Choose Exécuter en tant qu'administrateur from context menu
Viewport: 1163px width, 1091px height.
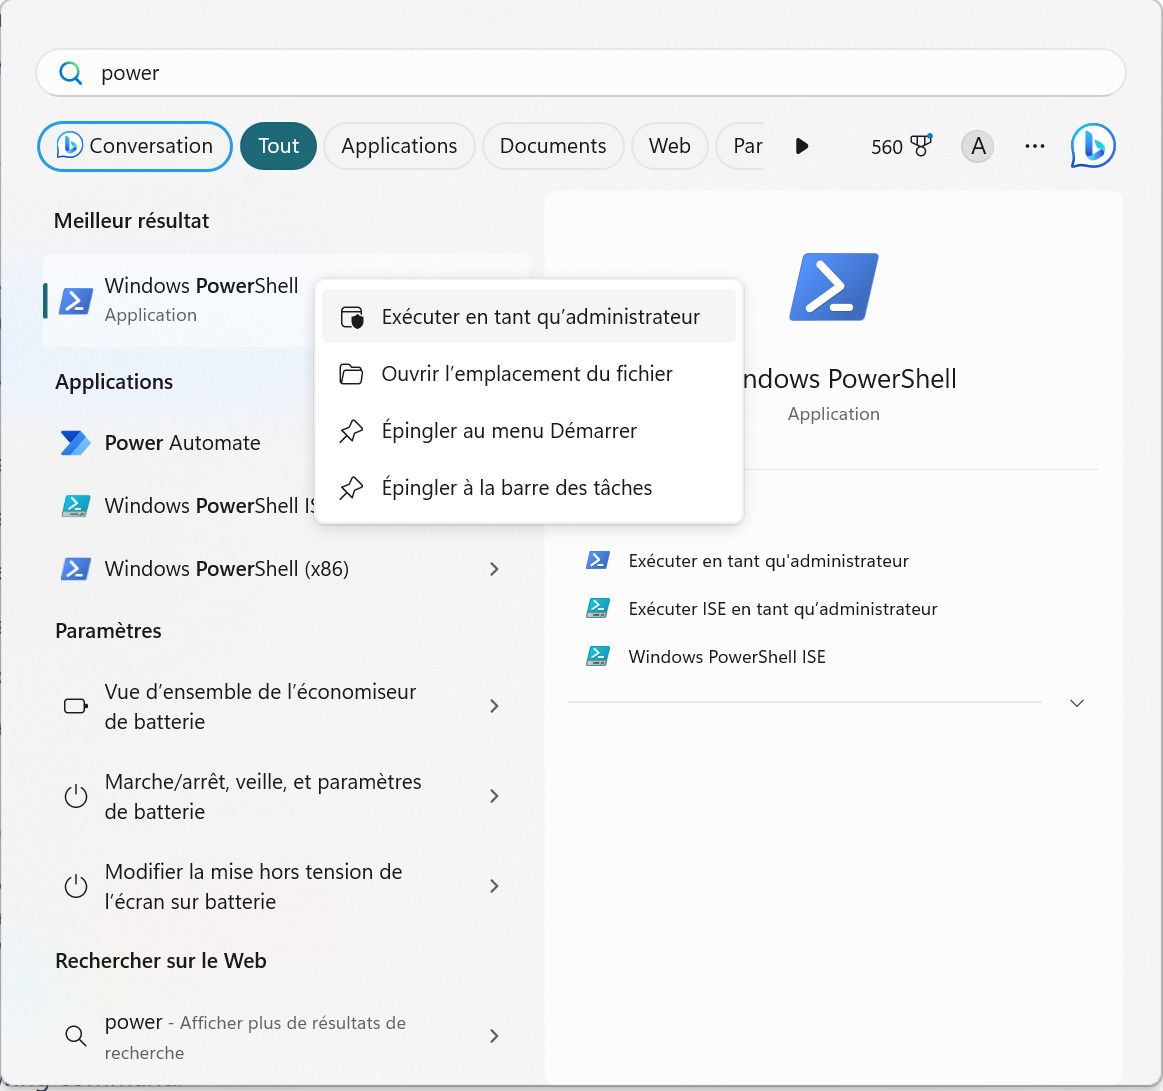point(529,317)
